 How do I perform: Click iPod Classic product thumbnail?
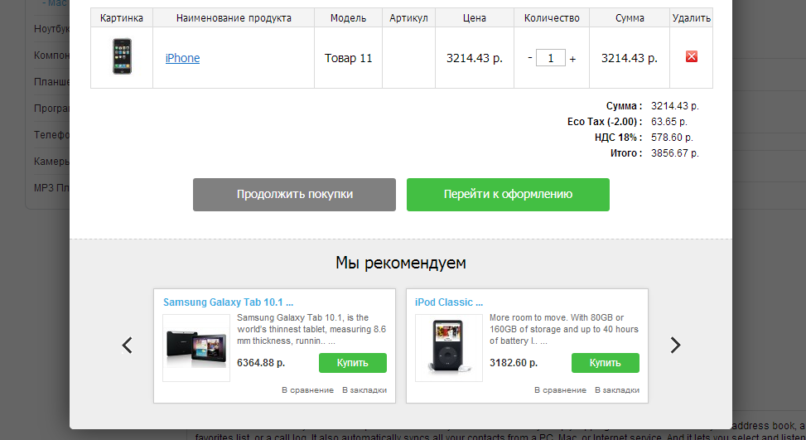point(449,348)
